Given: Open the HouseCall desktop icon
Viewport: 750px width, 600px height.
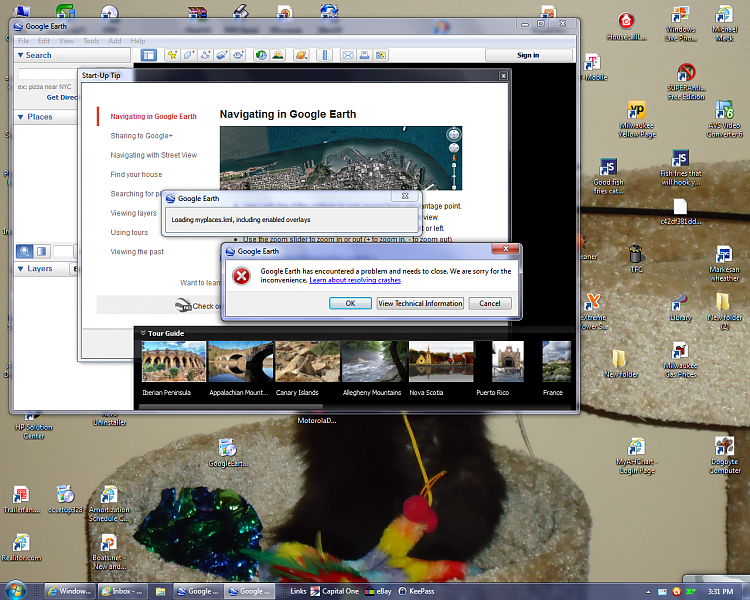Looking at the screenshot, I should click(626, 26).
